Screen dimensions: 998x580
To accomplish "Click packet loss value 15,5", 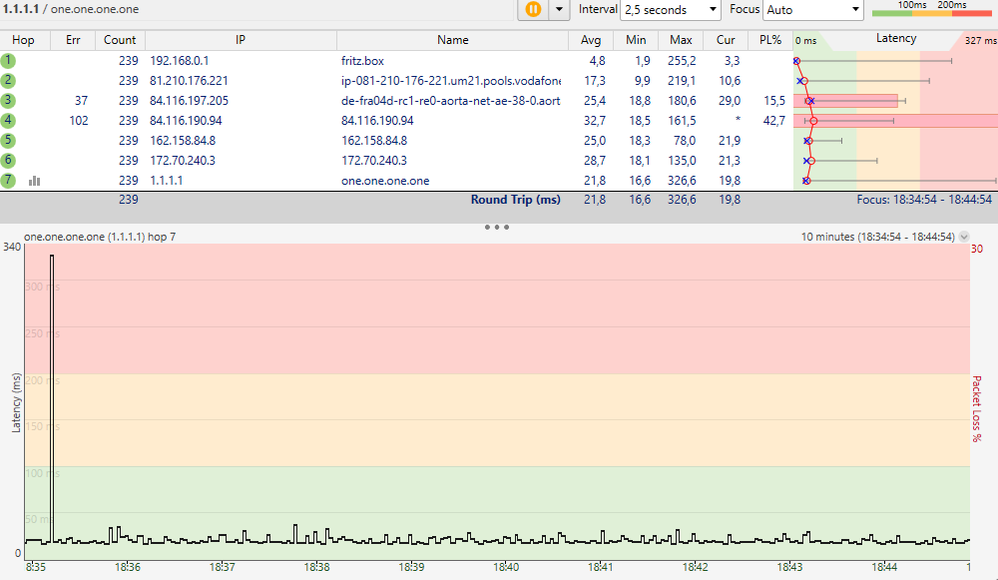I will point(775,101).
